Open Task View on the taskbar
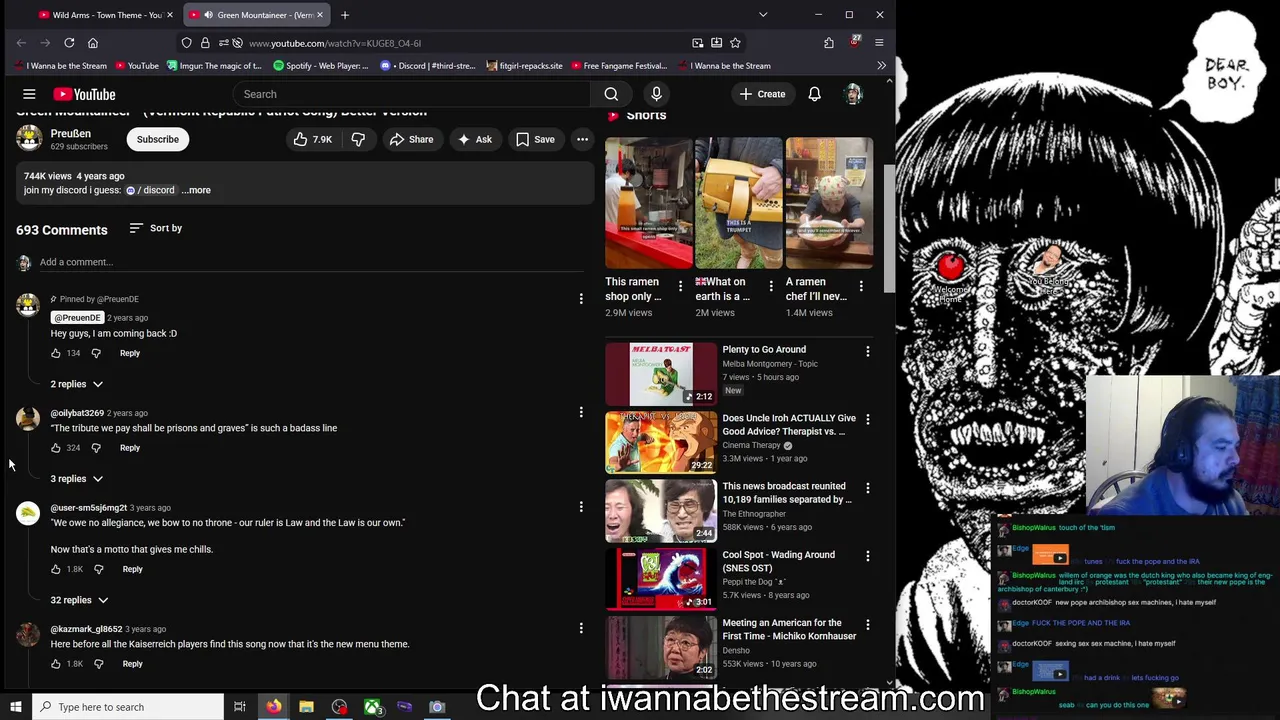 click(x=240, y=707)
